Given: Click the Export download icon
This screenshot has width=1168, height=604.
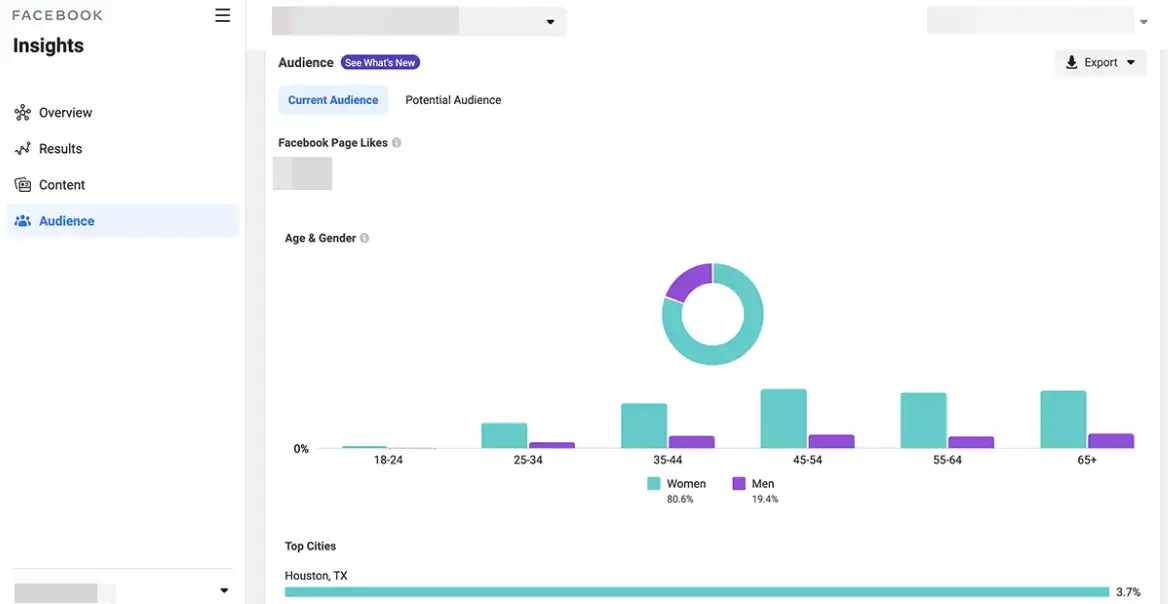Looking at the screenshot, I should pyautogui.click(x=1071, y=62).
